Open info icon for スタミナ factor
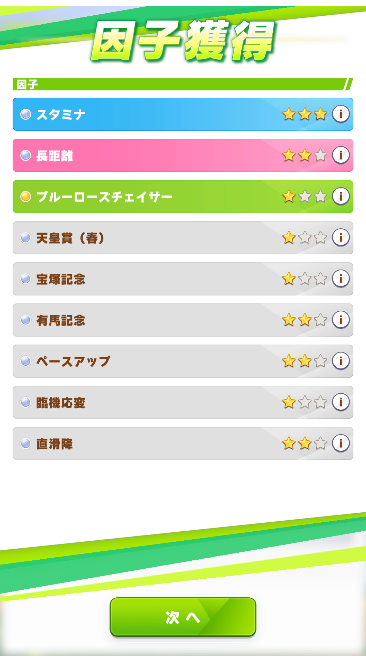 point(341,114)
